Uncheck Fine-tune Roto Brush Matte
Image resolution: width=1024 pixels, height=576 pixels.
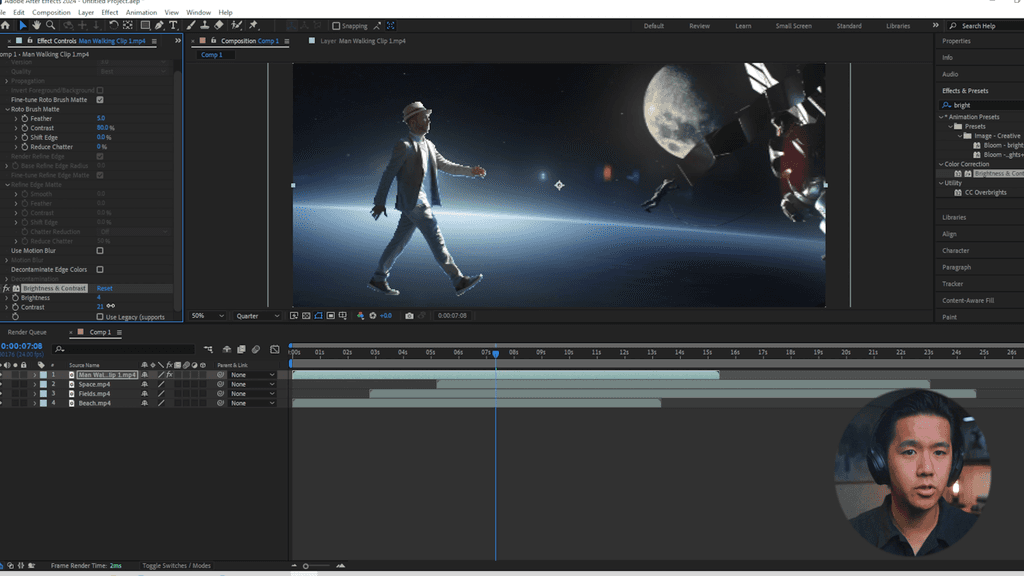[x=100, y=100]
